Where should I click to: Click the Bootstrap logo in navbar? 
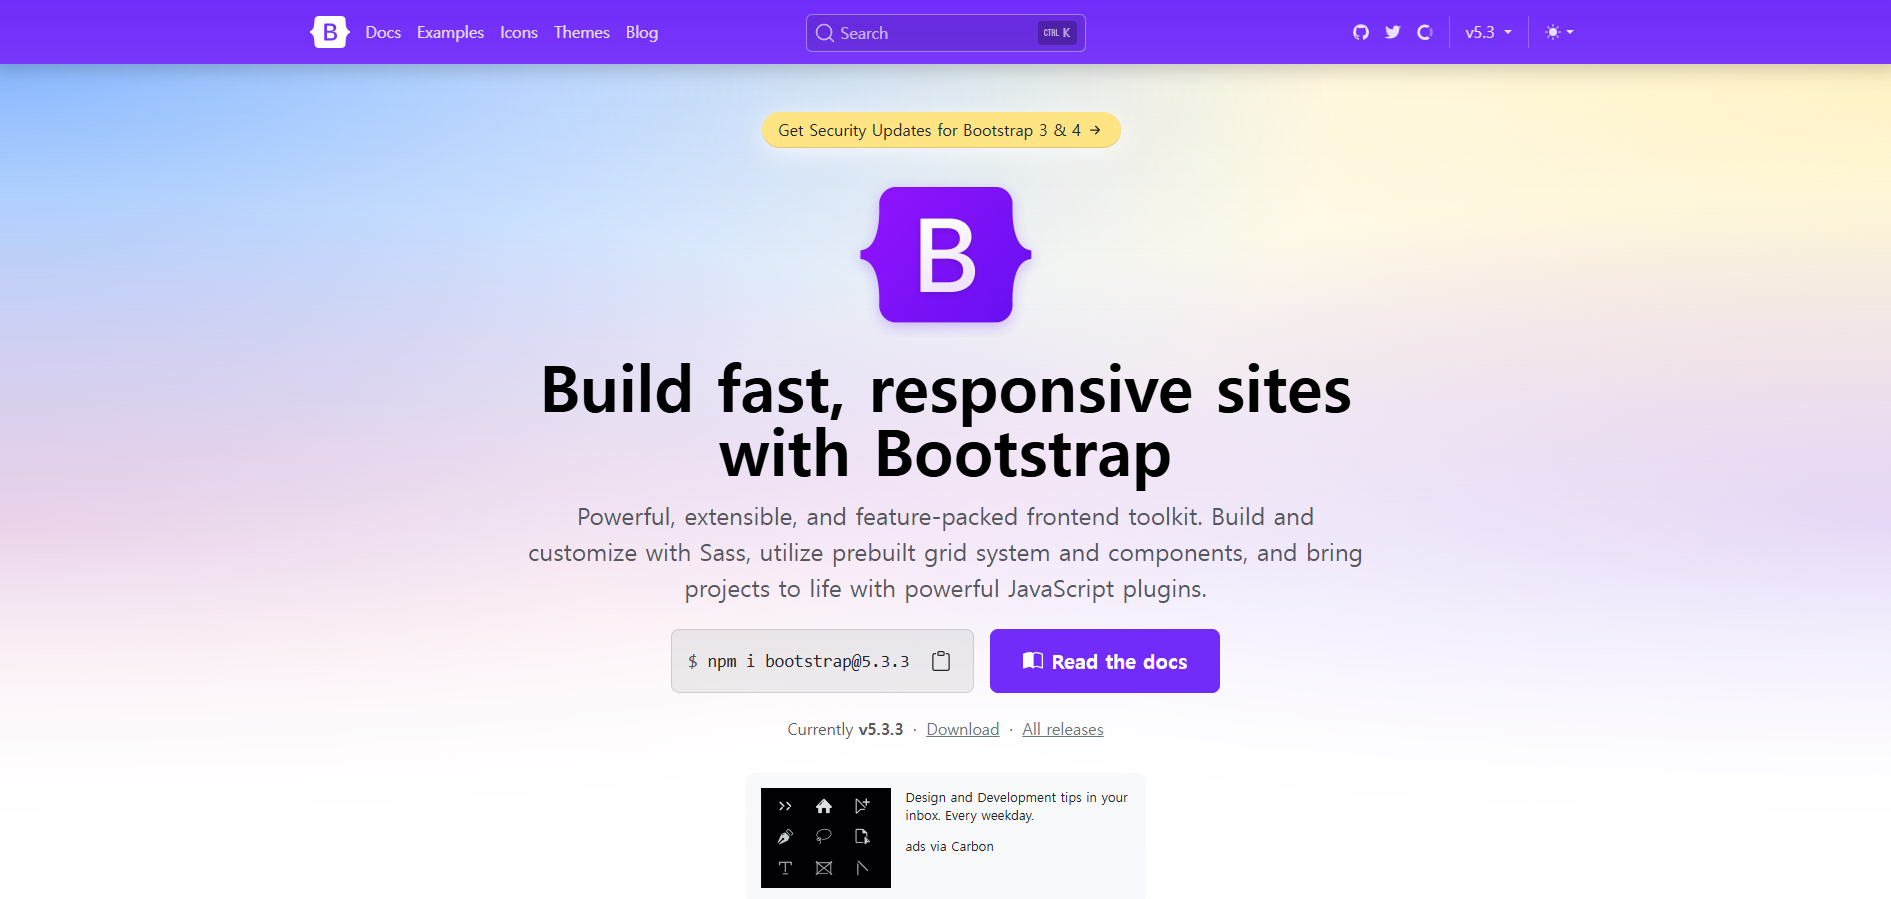pos(329,32)
